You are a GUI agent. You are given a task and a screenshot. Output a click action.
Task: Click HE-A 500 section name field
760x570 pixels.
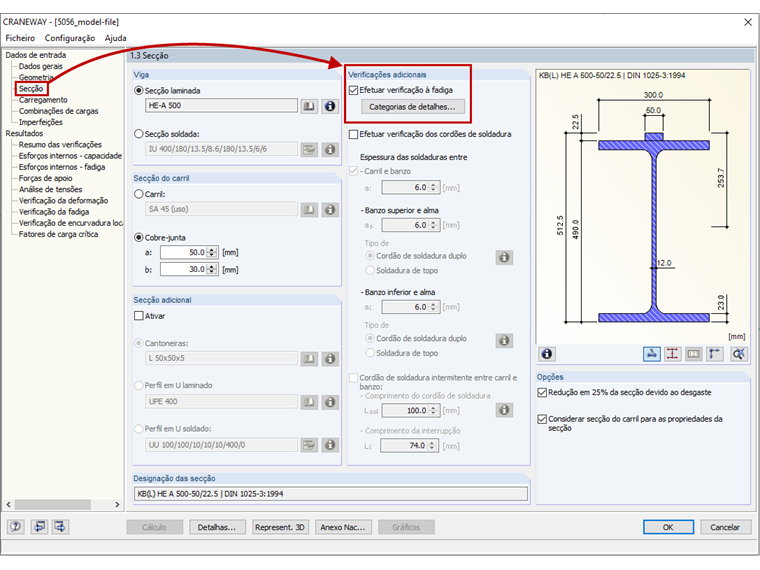[x=222, y=106]
